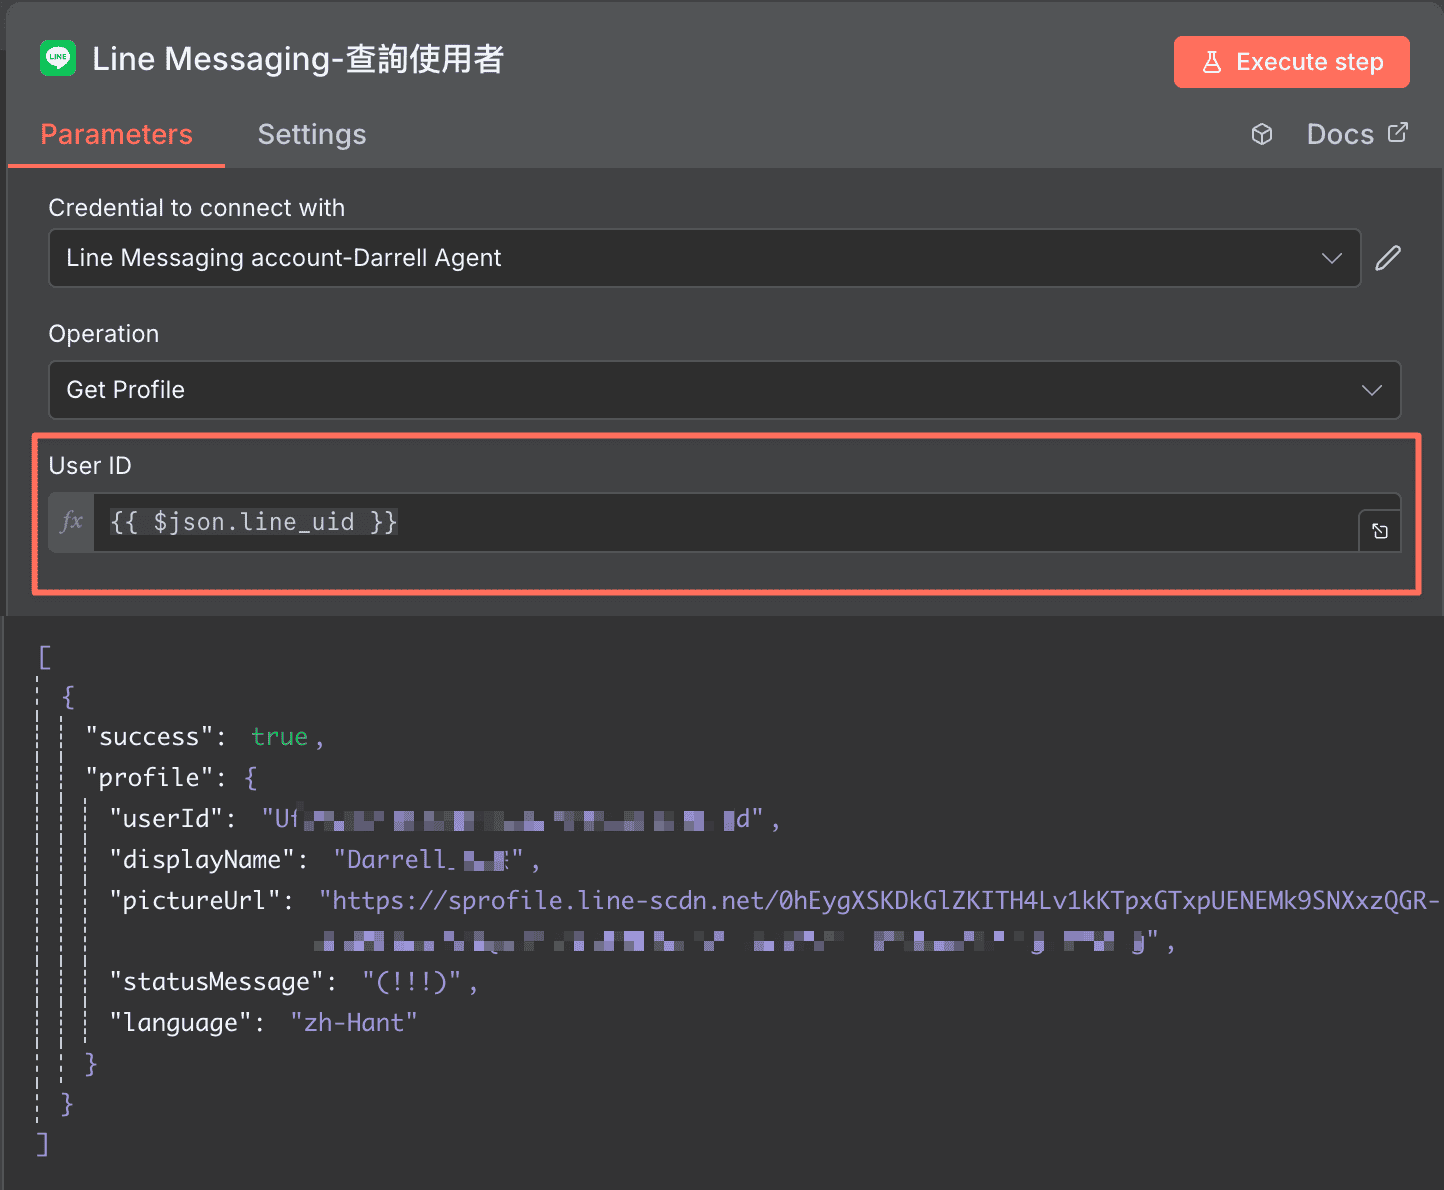Click the flask icon in Execute step
The width and height of the screenshot is (1444, 1190).
pos(1212,61)
